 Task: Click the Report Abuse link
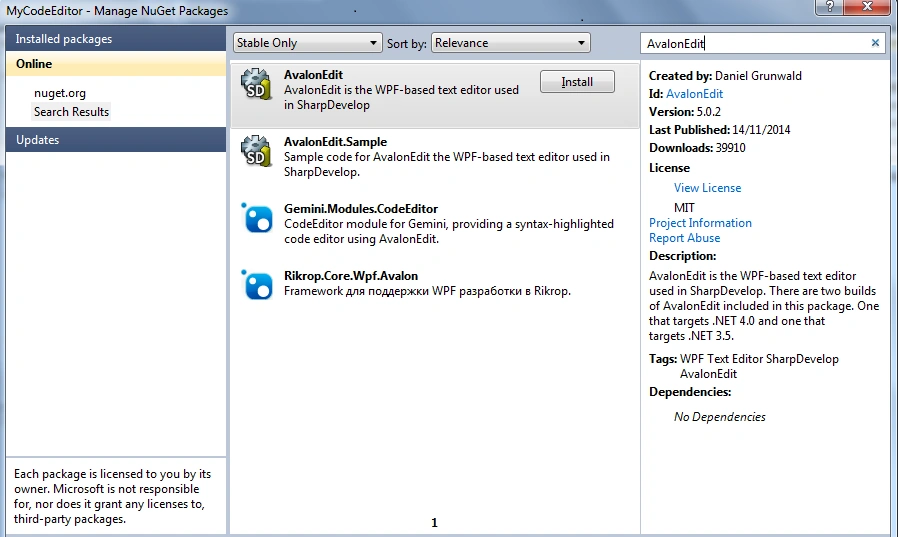tap(684, 238)
